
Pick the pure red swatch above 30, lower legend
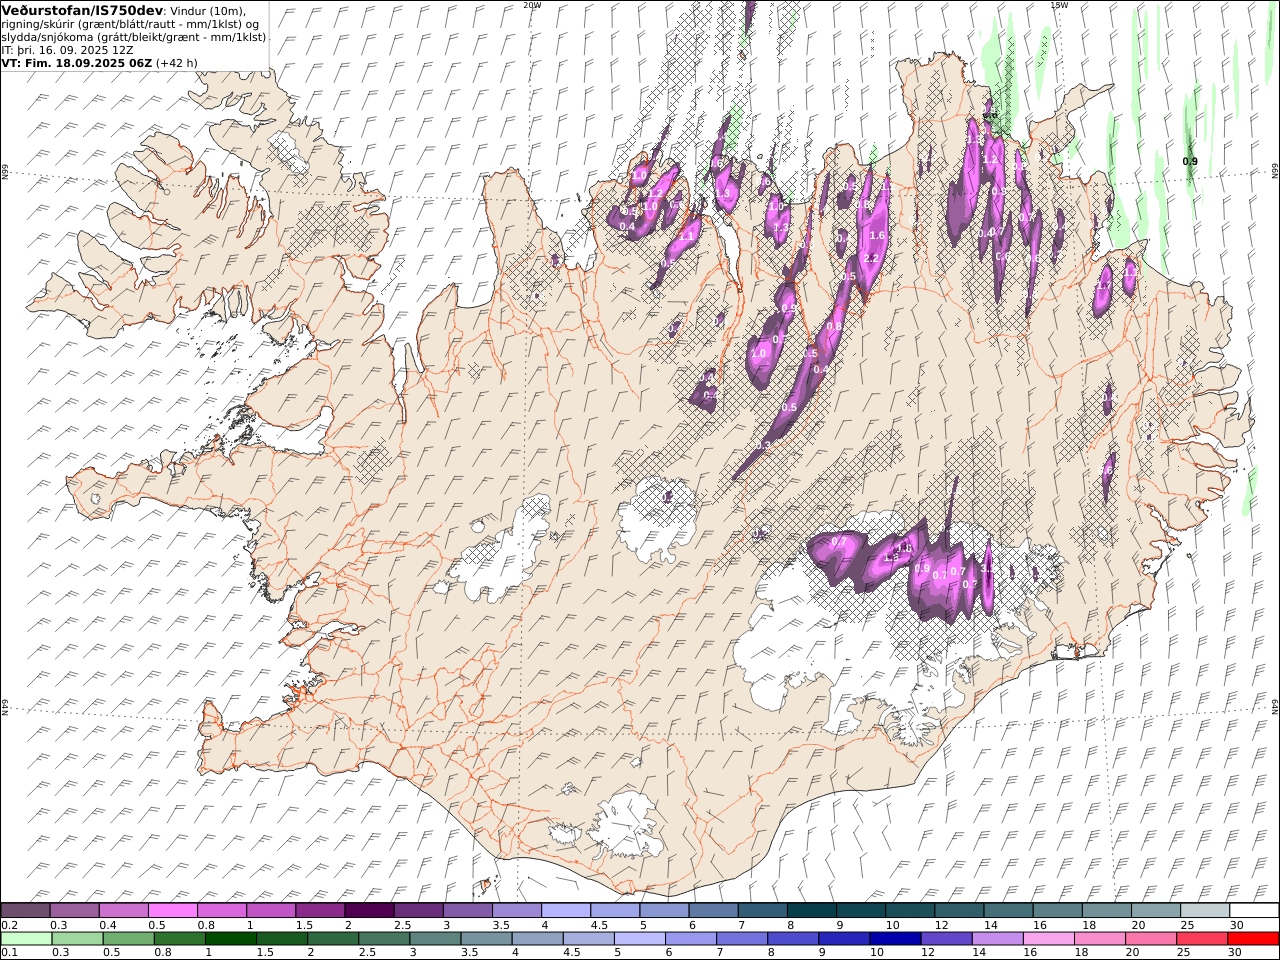click(x=1253, y=939)
